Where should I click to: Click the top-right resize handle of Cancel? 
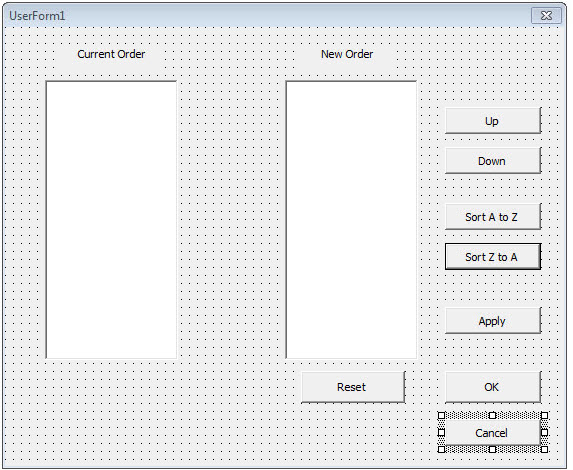pyautogui.click(x=544, y=416)
